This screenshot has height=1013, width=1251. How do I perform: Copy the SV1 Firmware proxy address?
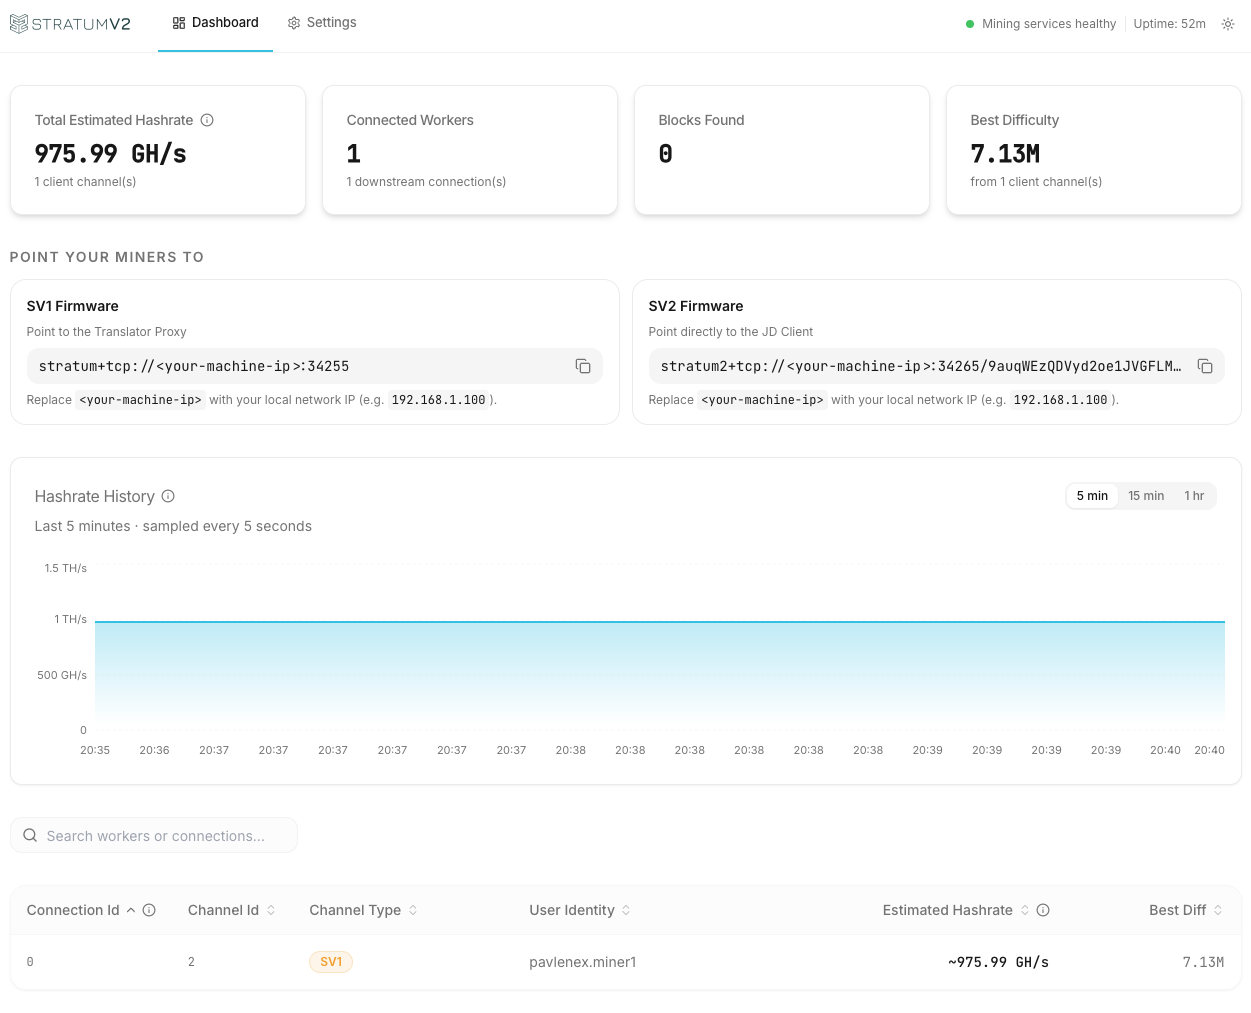[583, 366]
